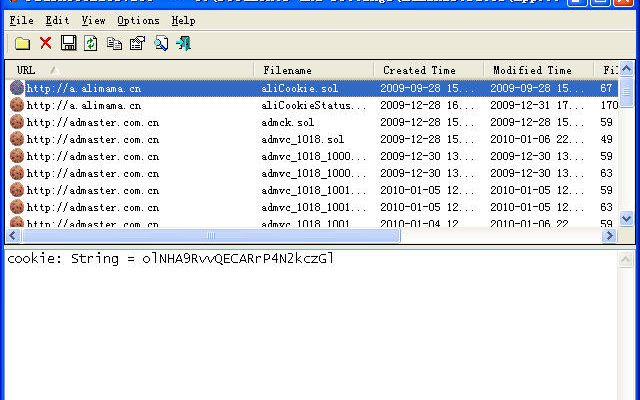The width and height of the screenshot is (640, 400).
Task: Click the floppy disk save icon
Action: pos(68,43)
